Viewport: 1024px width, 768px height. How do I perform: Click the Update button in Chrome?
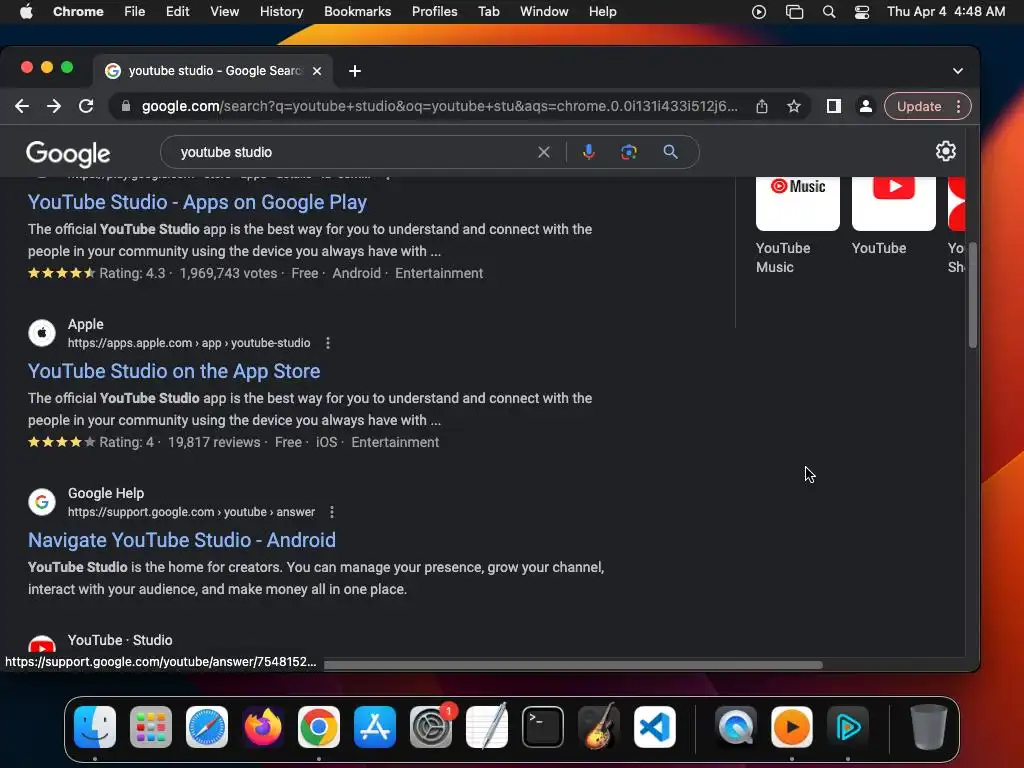(x=919, y=106)
